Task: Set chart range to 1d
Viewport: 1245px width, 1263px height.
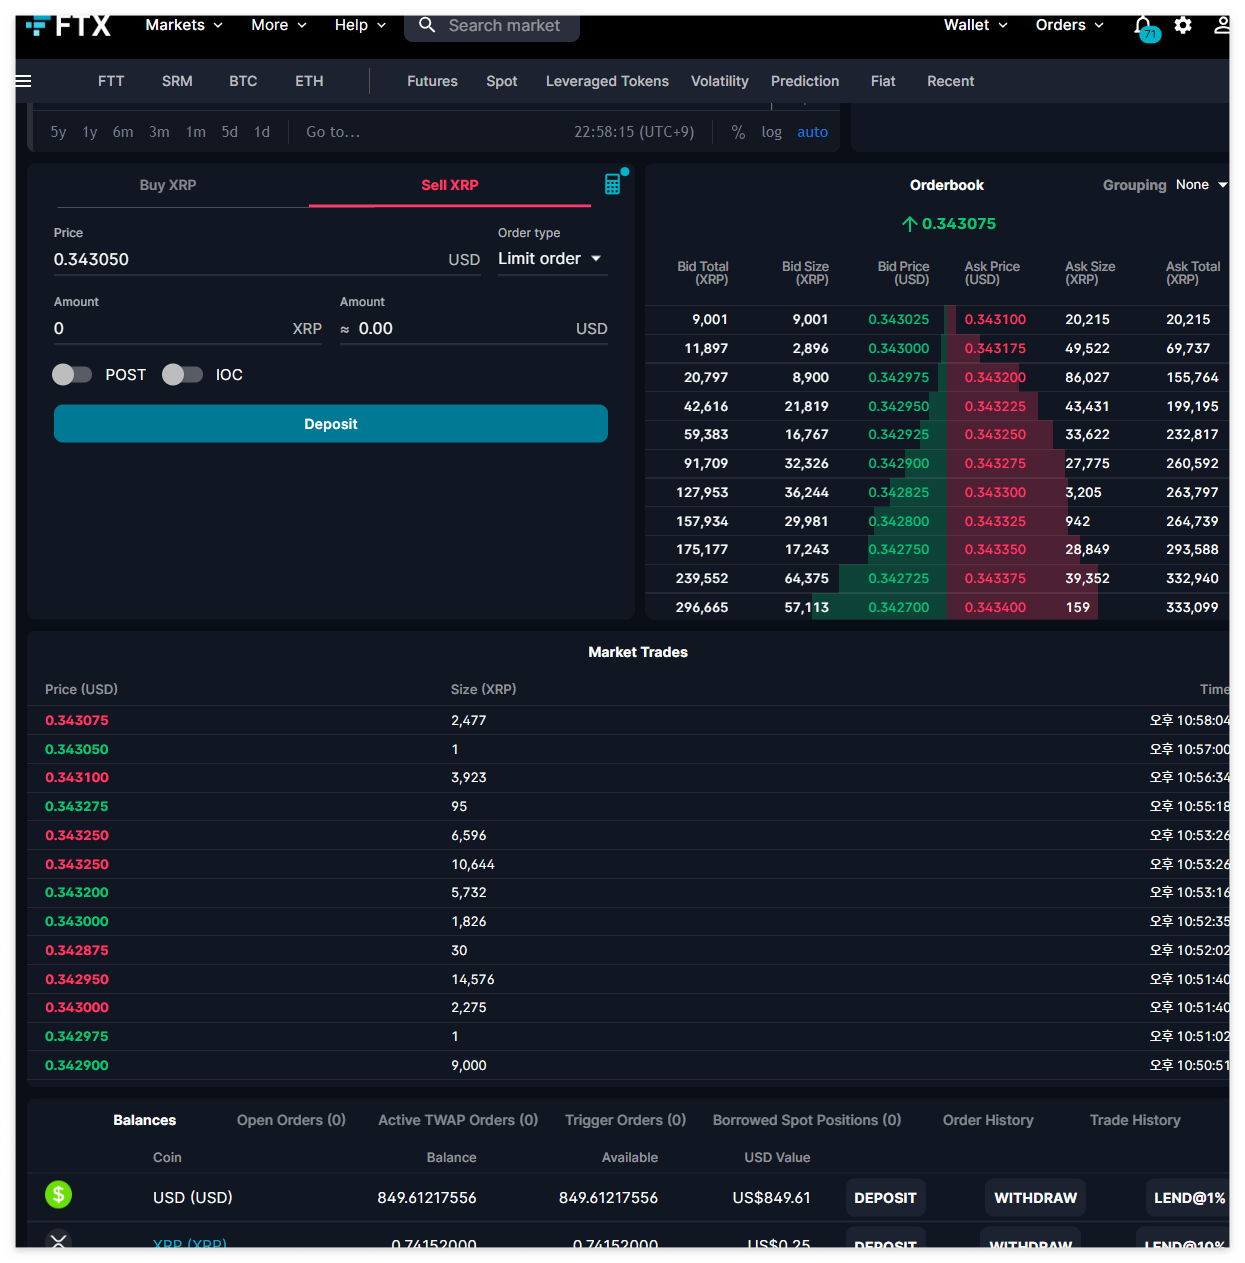Action: pyautogui.click(x=262, y=132)
